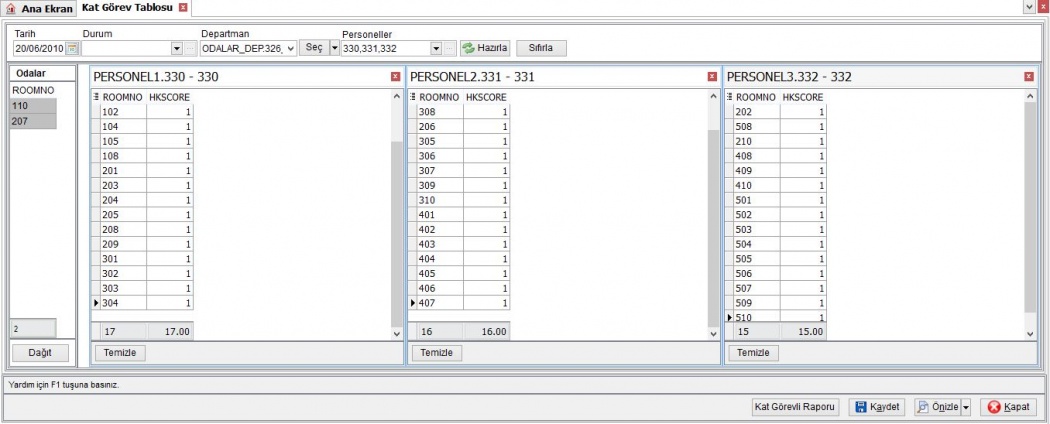This screenshot has width=1050, height=424.
Task: Click row indicator arrow beside room 304
Action: click(96, 303)
